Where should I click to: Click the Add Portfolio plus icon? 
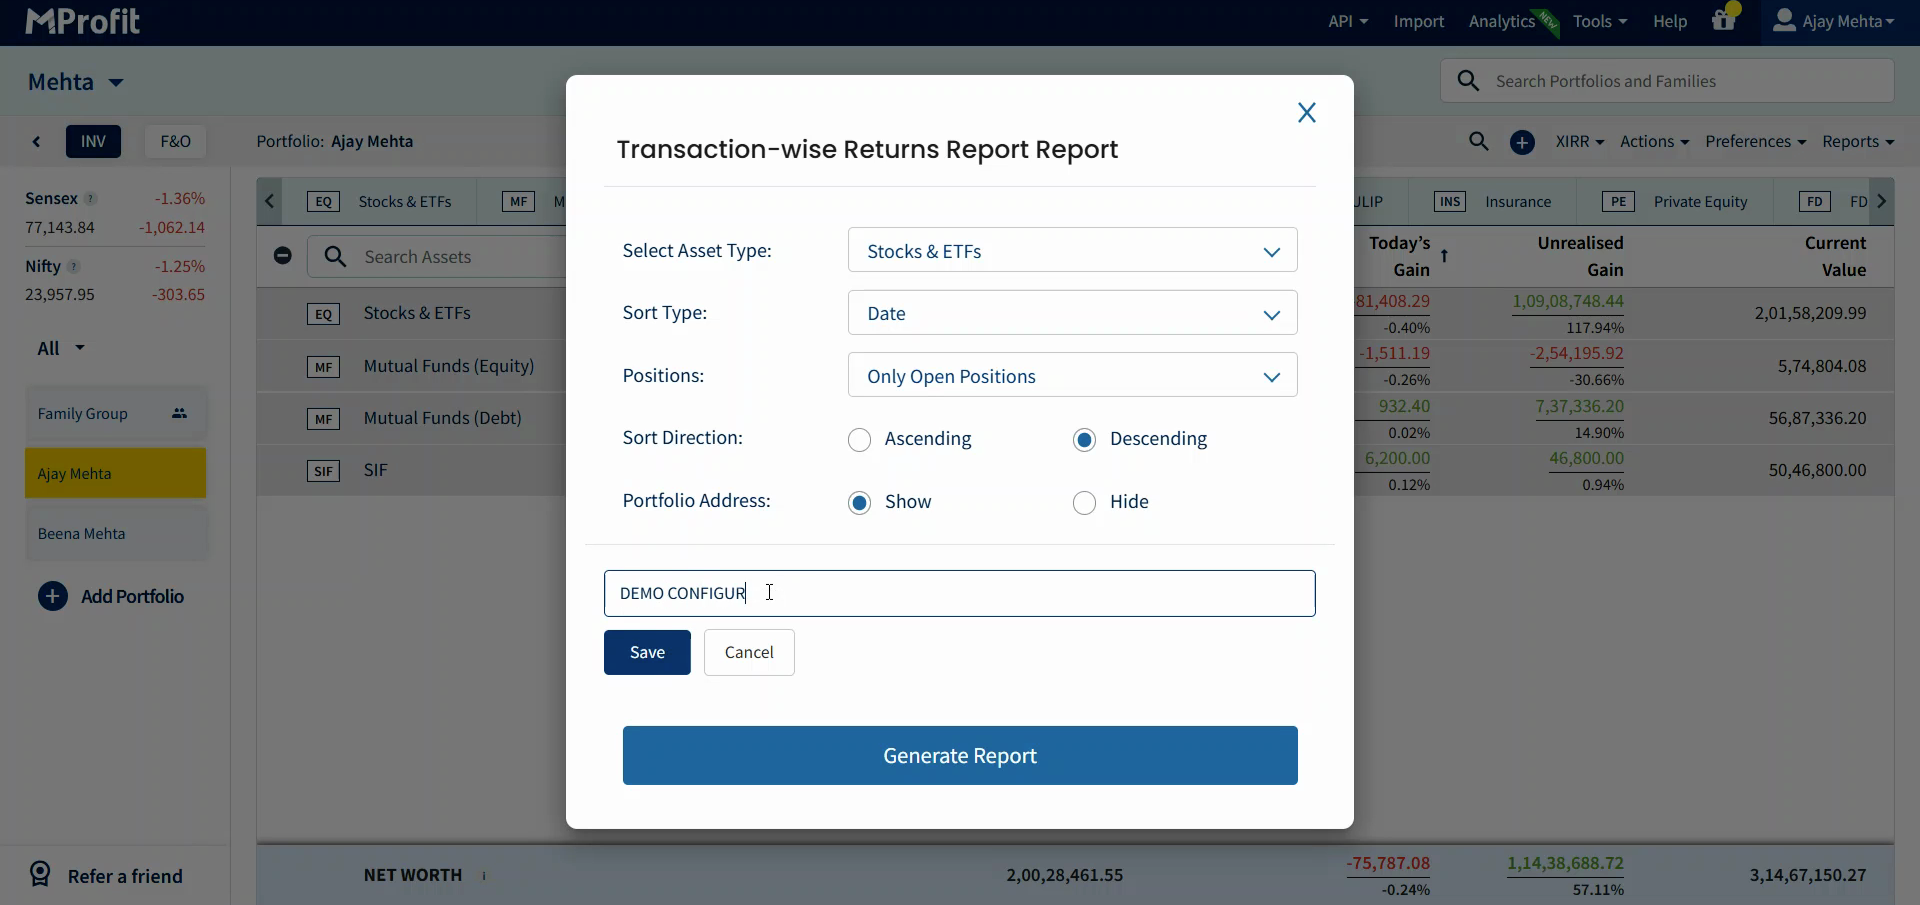[53, 597]
